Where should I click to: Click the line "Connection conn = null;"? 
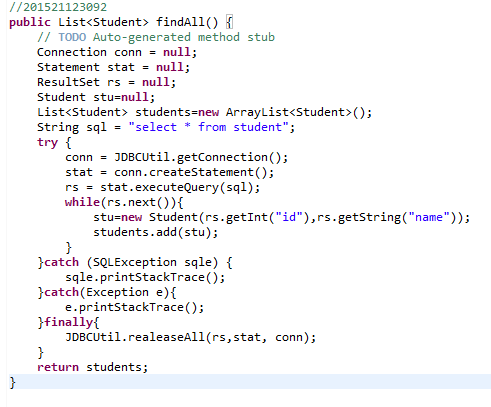117,52
